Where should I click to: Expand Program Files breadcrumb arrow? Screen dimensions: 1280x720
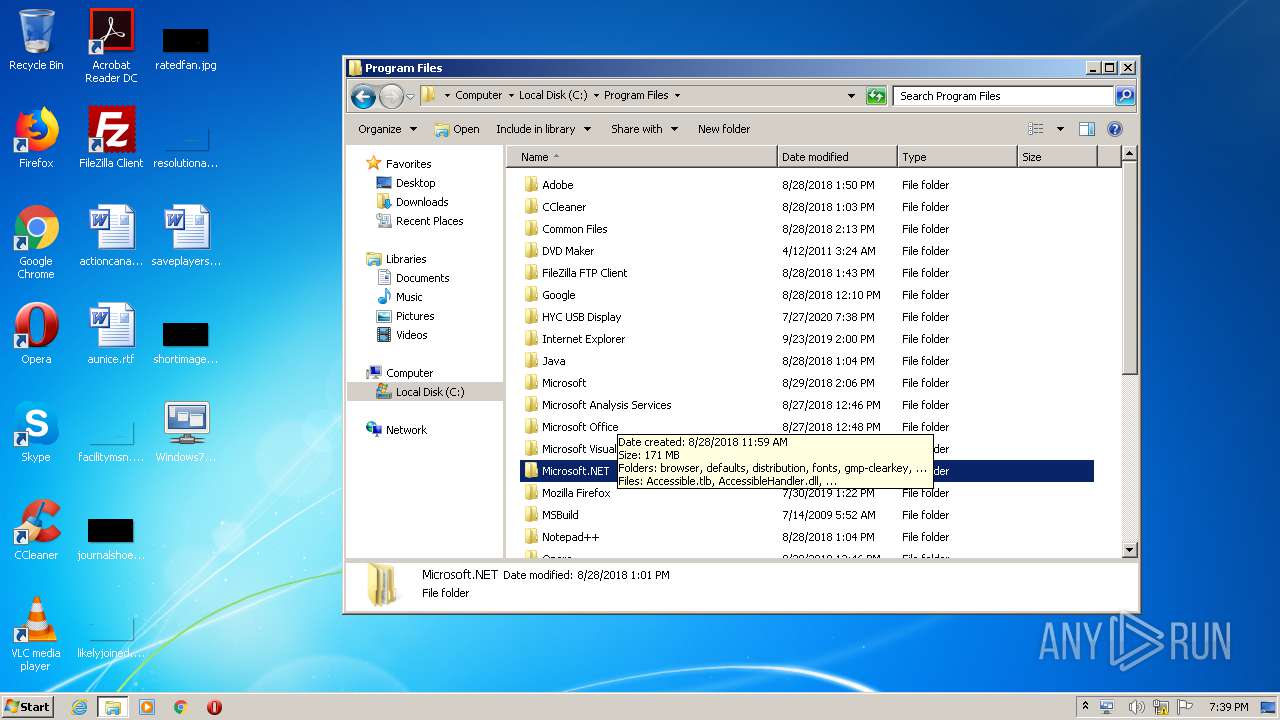click(x=677, y=96)
